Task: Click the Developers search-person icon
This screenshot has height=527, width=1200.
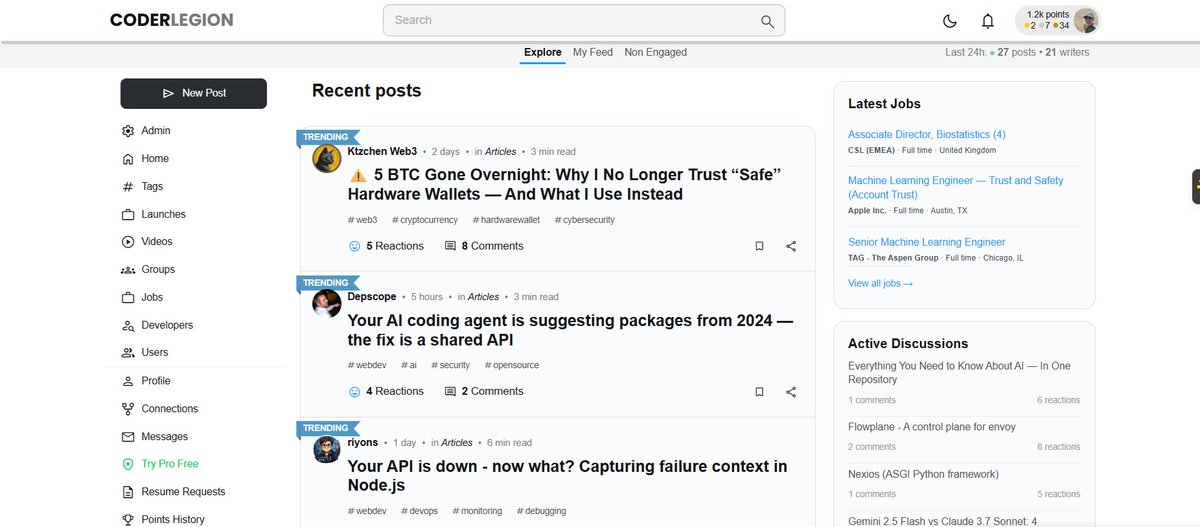Action: [x=128, y=326]
